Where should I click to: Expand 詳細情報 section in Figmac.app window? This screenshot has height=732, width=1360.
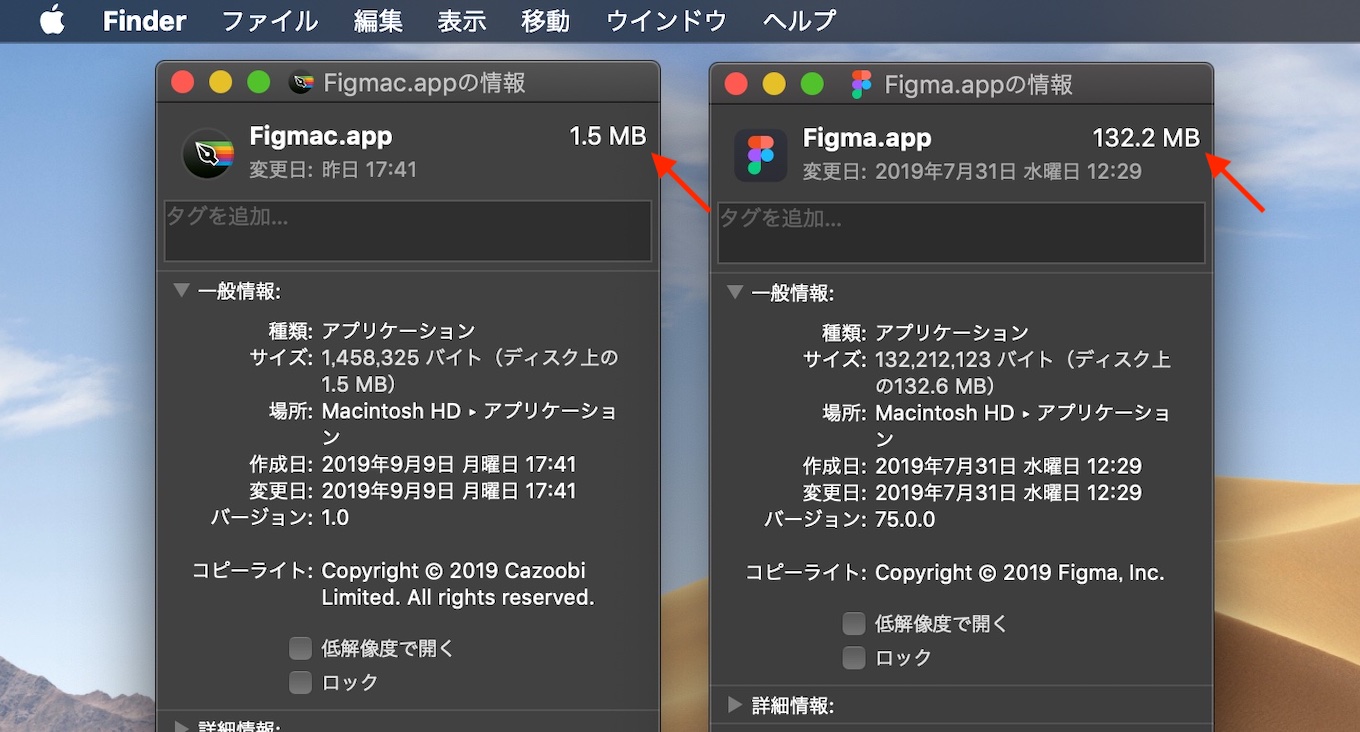181,727
